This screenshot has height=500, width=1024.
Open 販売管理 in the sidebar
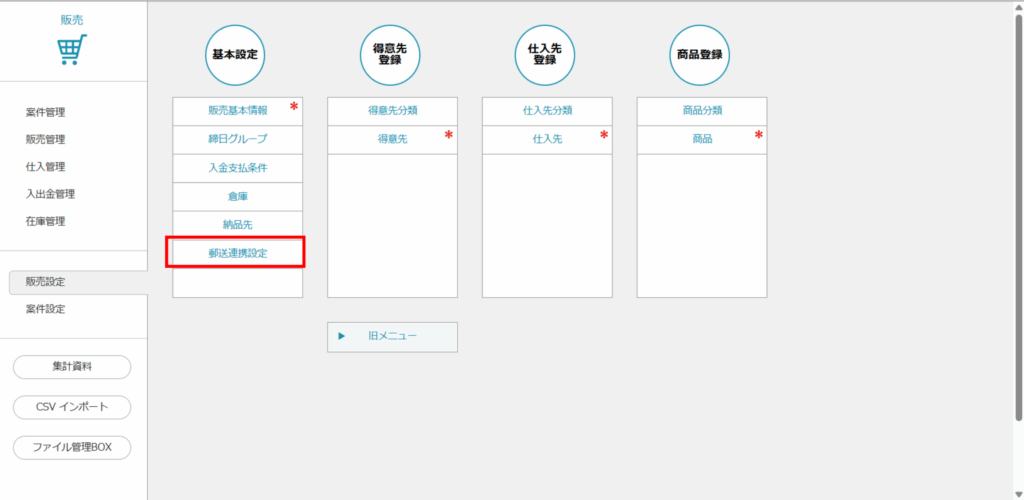[x=46, y=139]
